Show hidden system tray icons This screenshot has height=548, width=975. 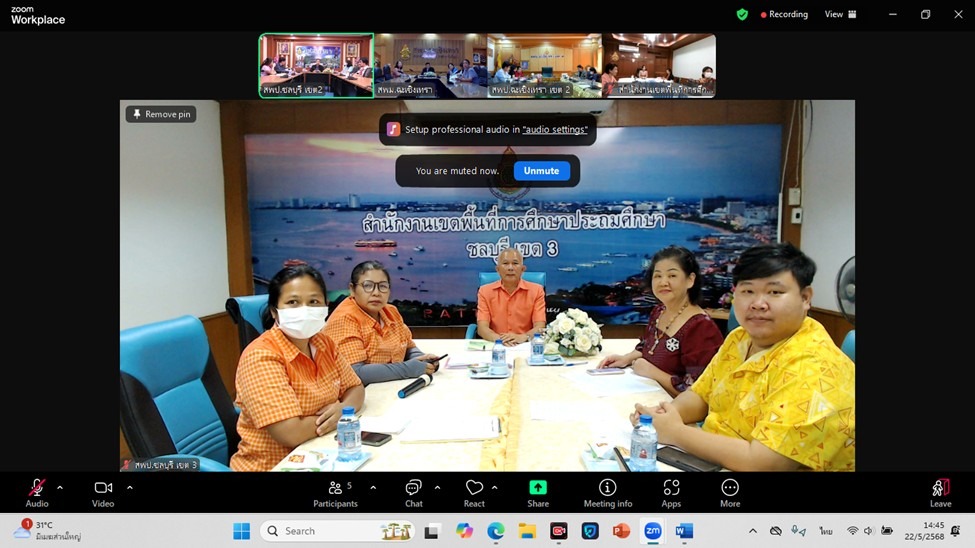click(752, 531)
